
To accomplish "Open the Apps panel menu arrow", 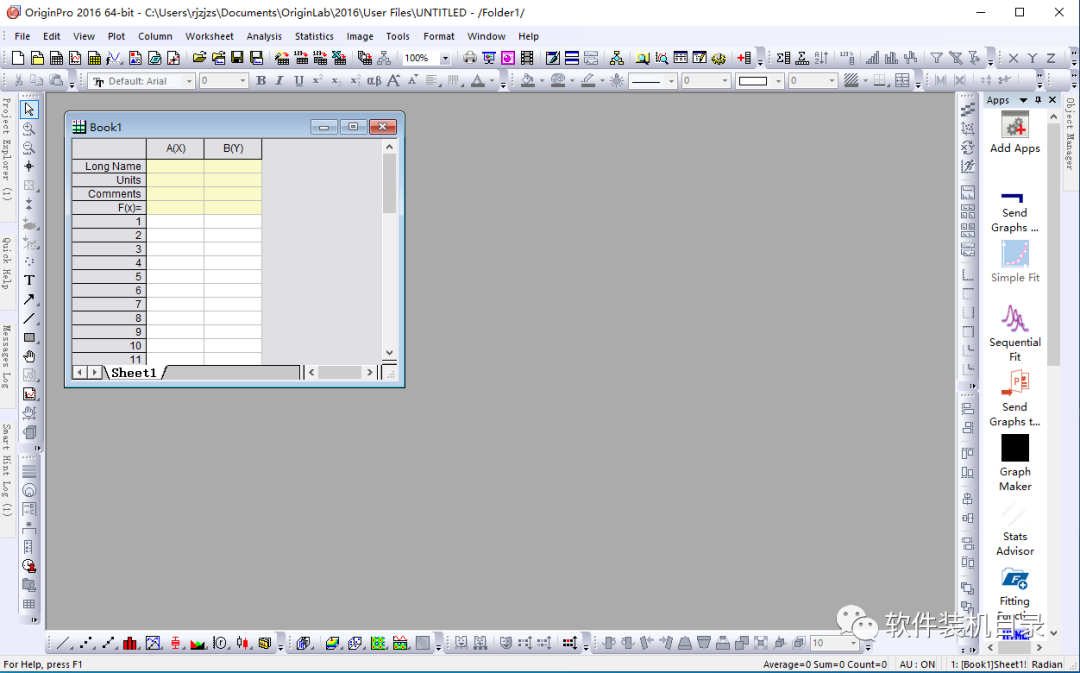I will [x=1024, y=101].
